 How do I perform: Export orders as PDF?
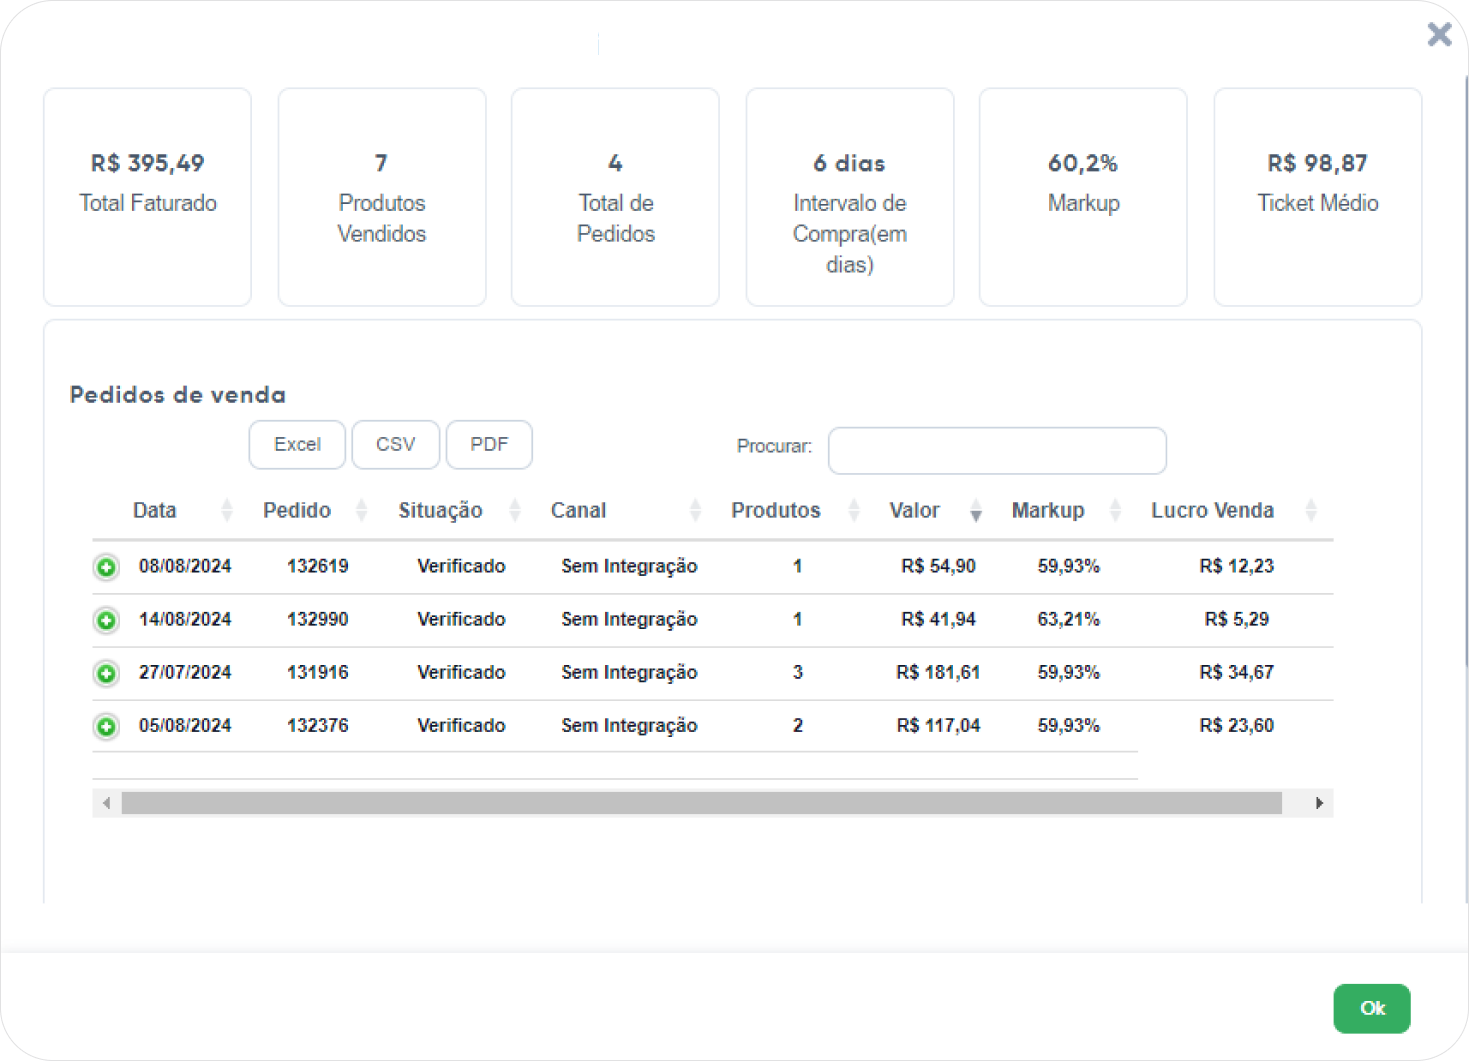pos(489,444)
